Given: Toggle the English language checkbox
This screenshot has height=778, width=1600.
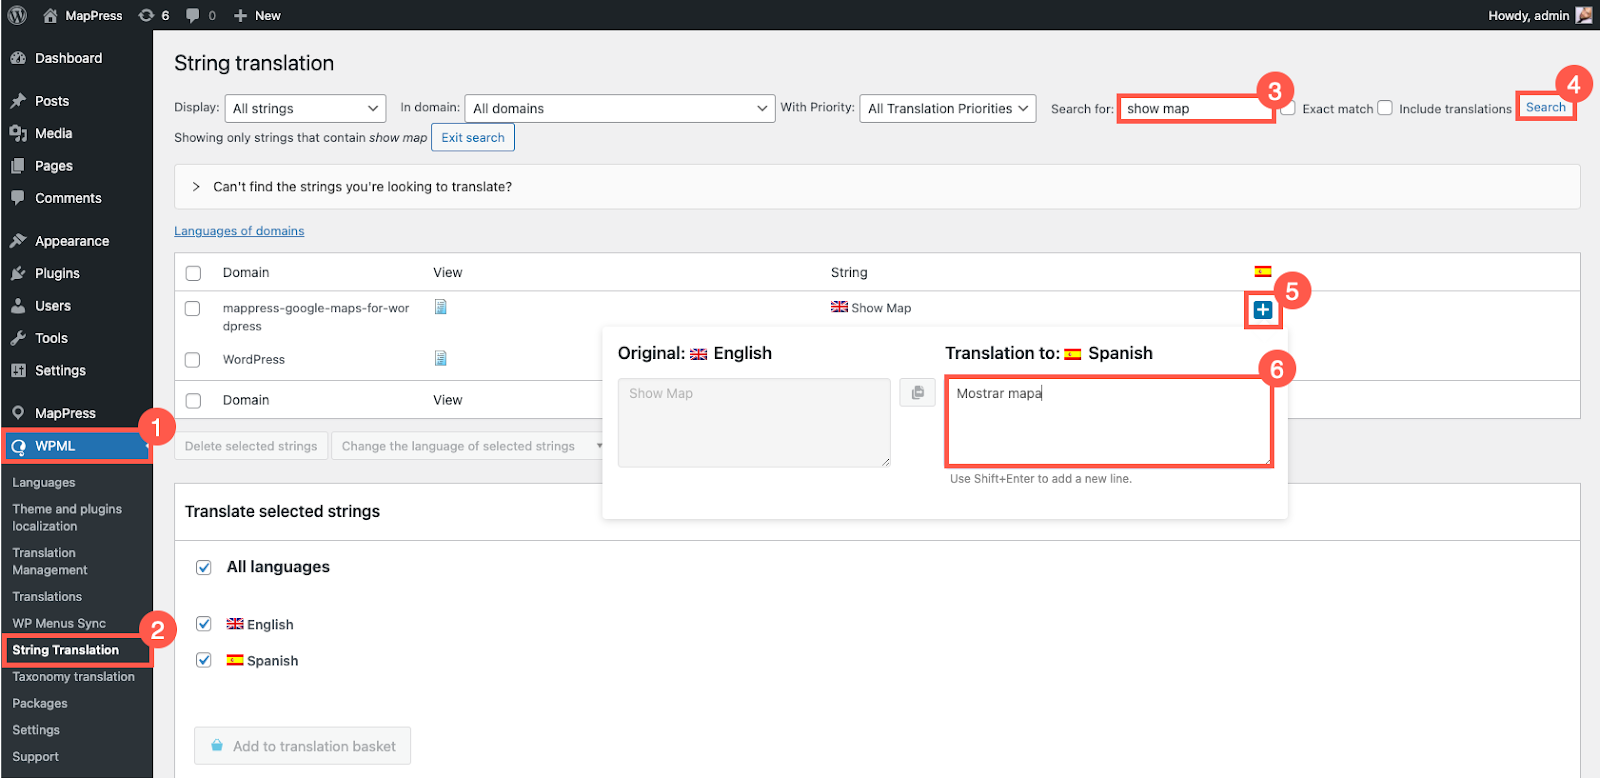Looking at the screenshot, I should point(204,624).
